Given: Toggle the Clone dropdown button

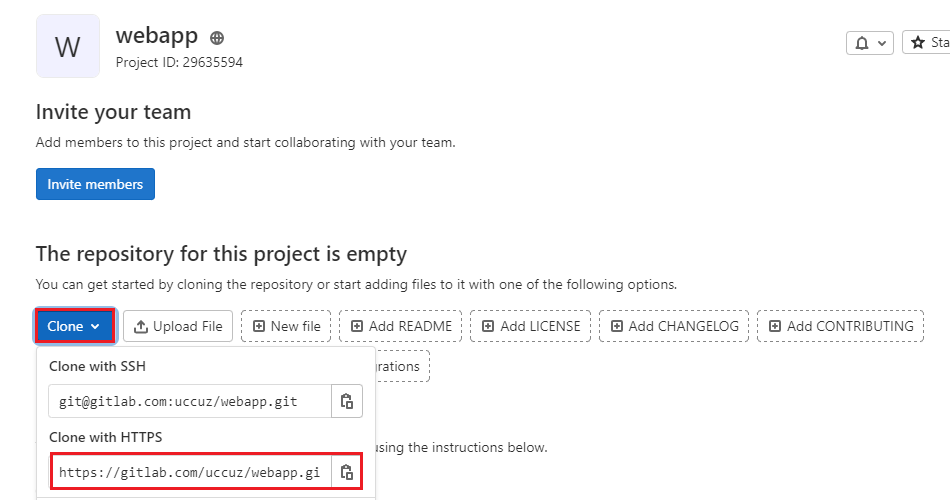Looking at the screenshot, I should [x=75, y=326].
